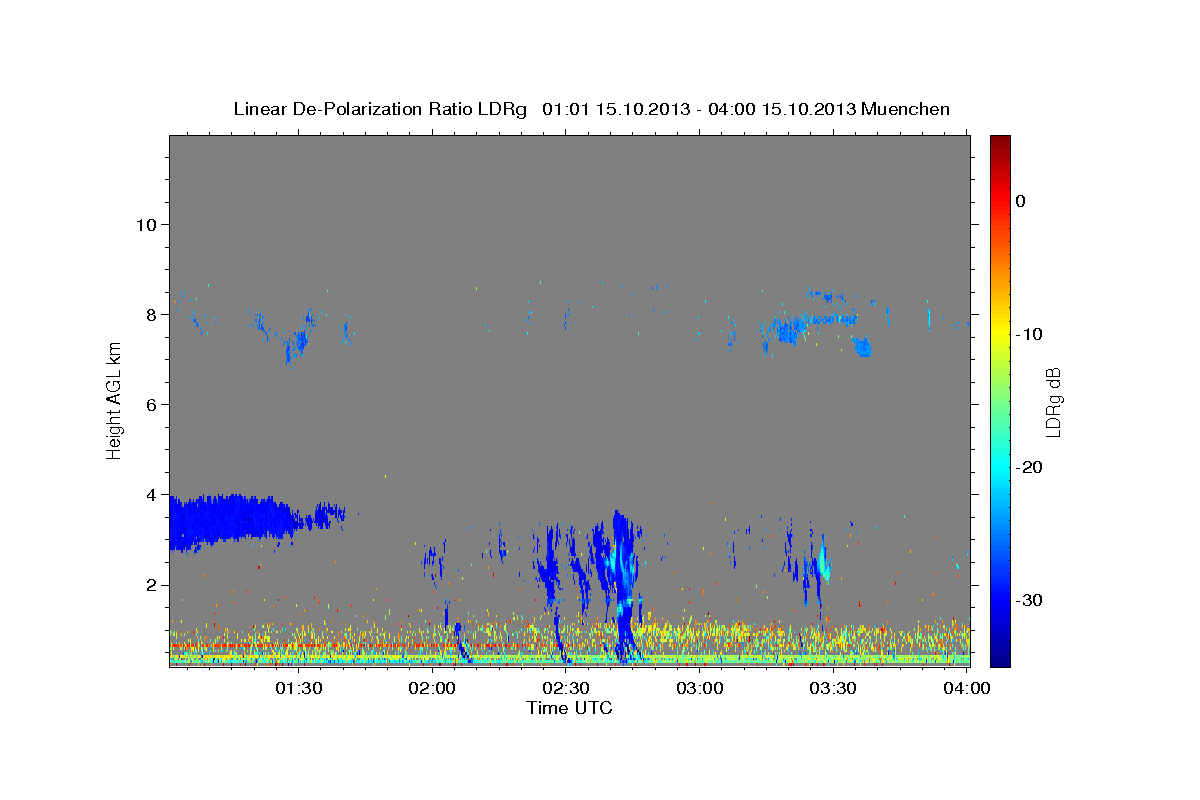The width and height of the screenshot is (1200, 800).
Task: Click the height tick label 8
Action: click(x=150, y=314)
